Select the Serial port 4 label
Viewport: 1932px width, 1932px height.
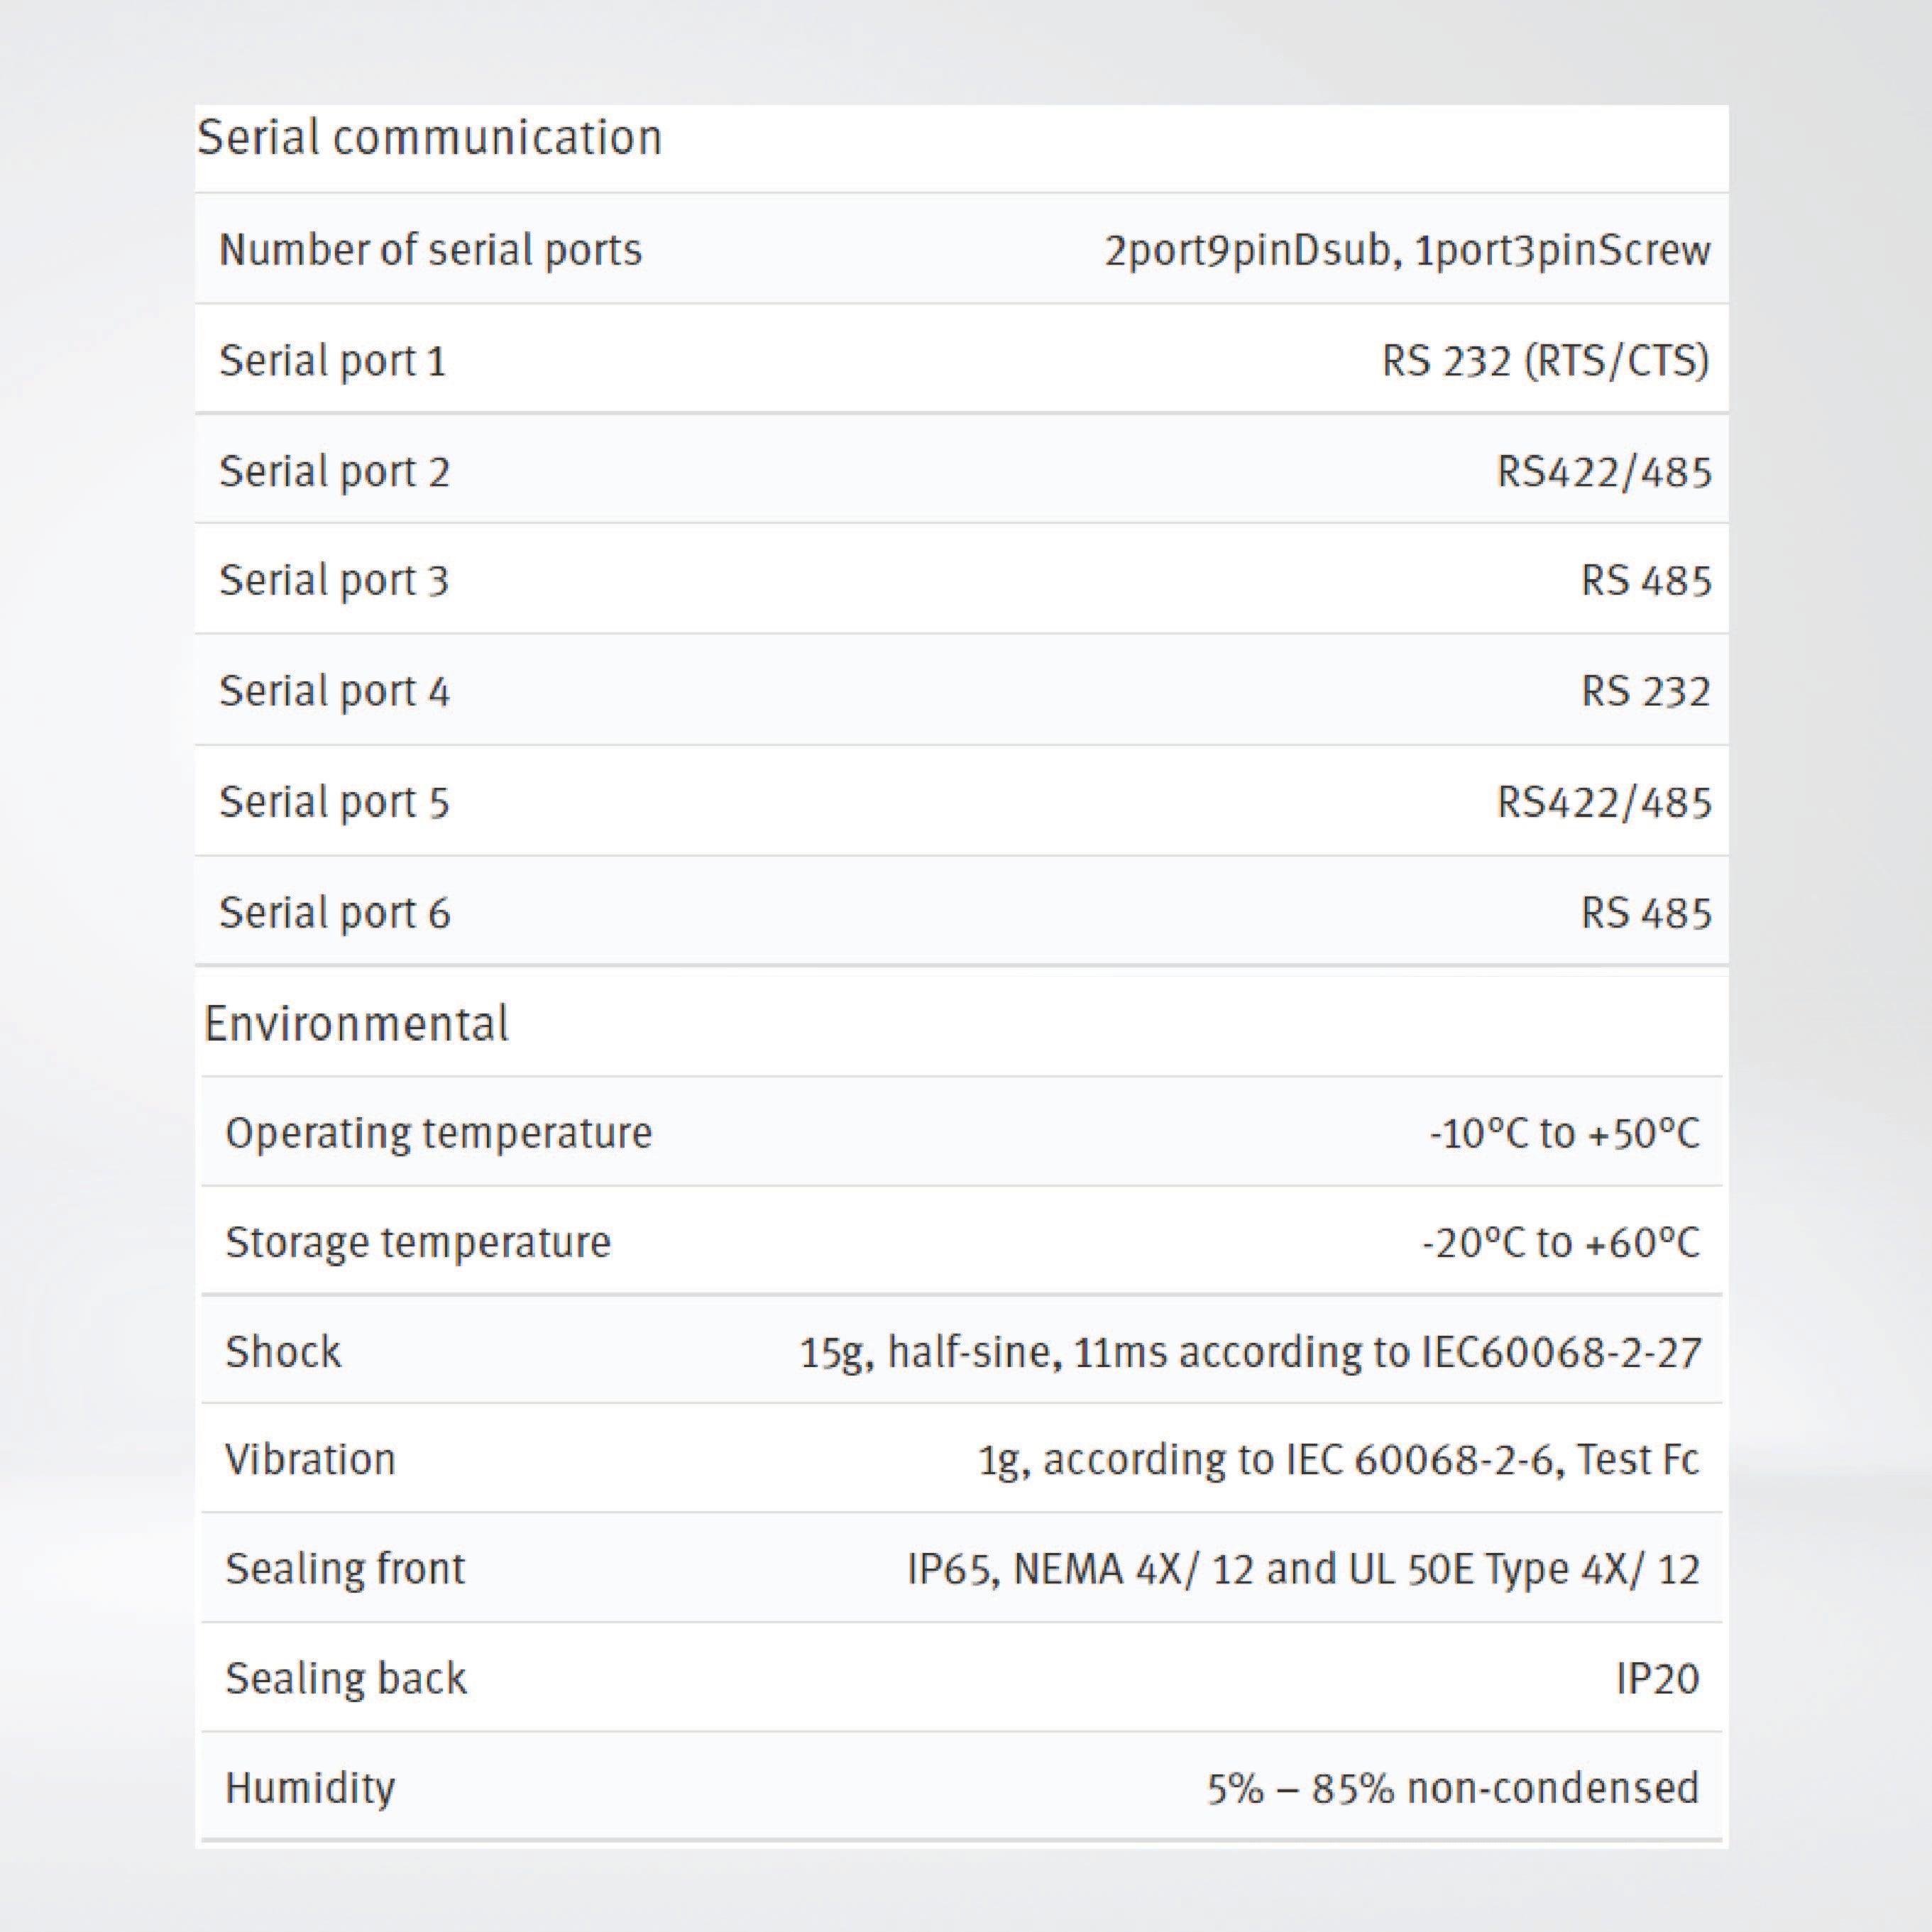(335, 692)
